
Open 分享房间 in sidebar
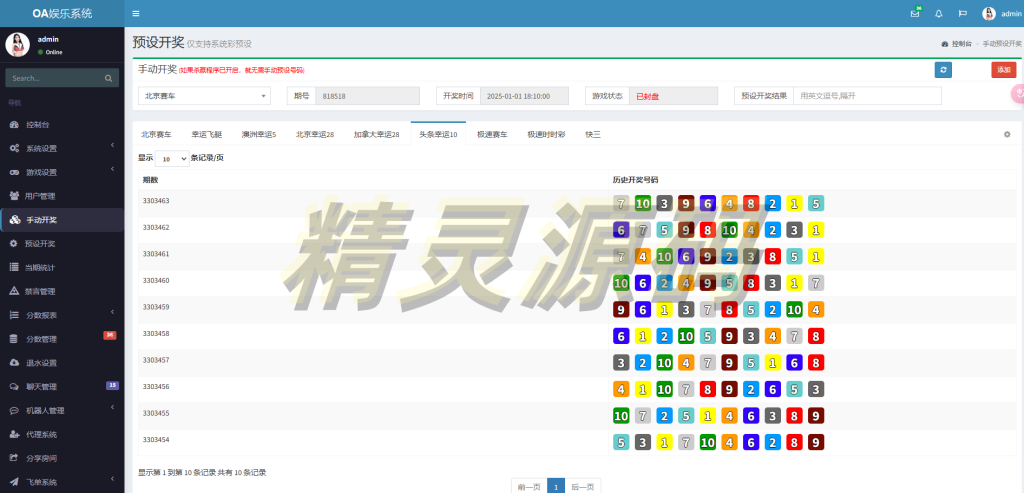coord(62,458)
